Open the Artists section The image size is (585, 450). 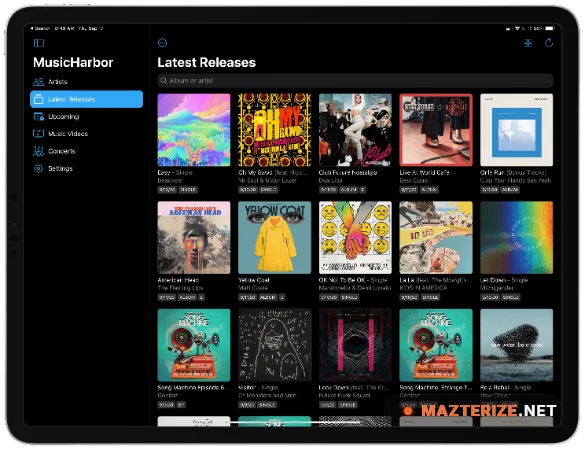coord(87,82)
